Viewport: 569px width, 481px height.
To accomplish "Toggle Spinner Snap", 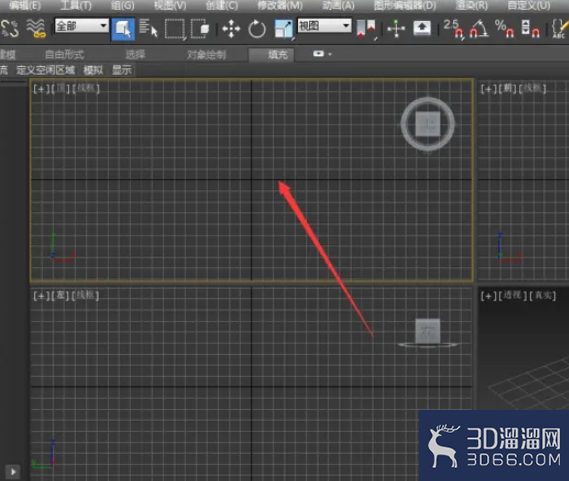I will [530, 29].
